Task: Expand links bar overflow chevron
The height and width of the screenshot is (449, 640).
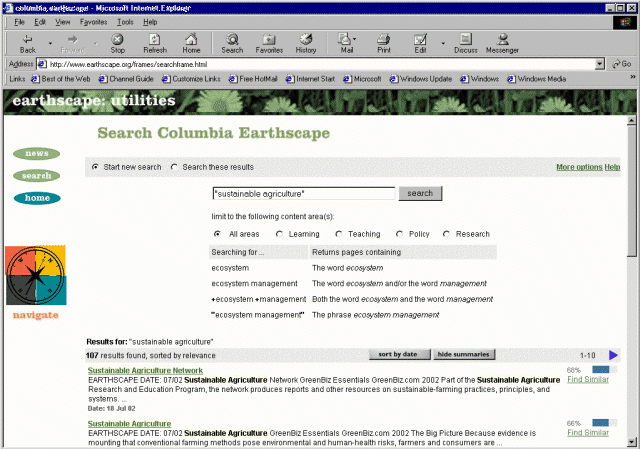Action: click(x=633, y=77)
